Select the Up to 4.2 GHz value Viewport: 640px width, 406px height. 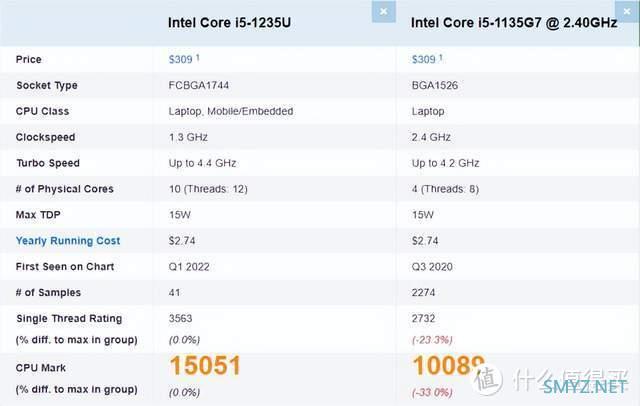(445, 163)
